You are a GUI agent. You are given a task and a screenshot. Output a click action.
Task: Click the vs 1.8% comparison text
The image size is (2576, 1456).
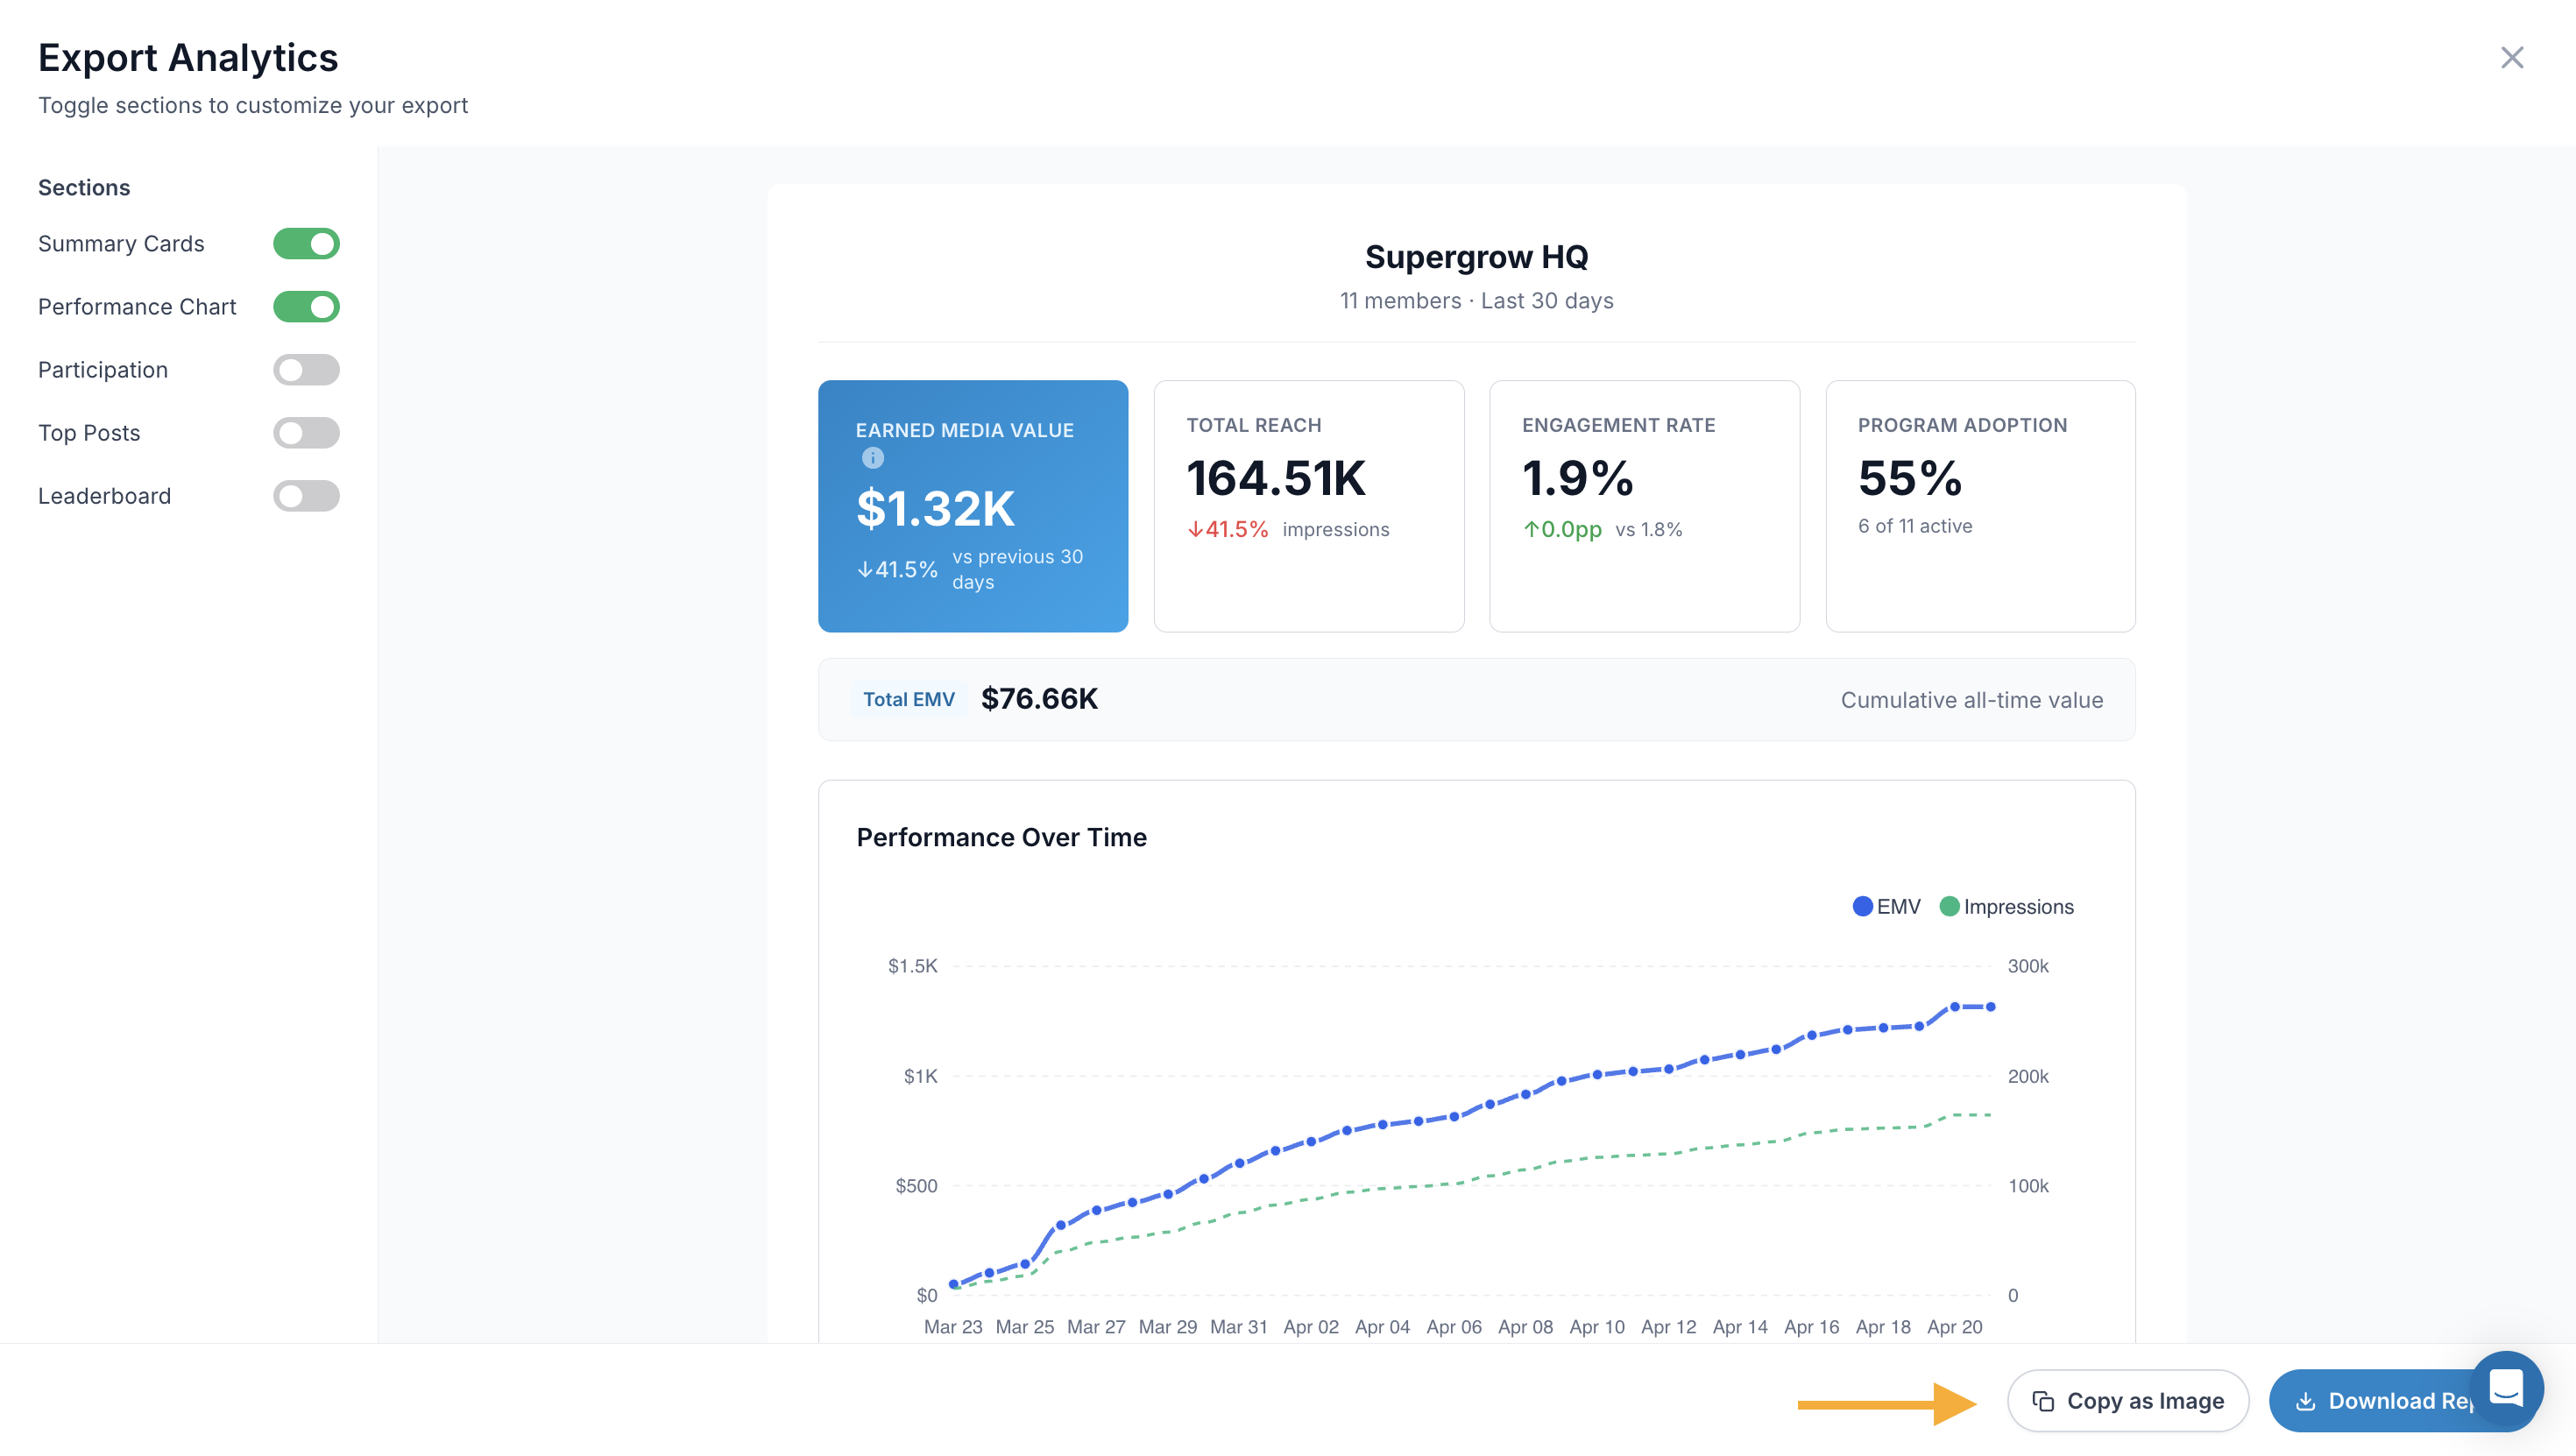(1649, 529)
